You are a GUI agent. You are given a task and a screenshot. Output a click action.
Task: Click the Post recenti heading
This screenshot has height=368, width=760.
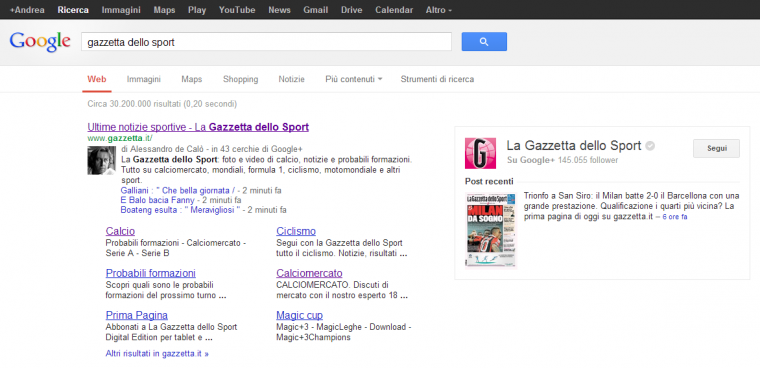pyautogui.click(x=489, y=181)
